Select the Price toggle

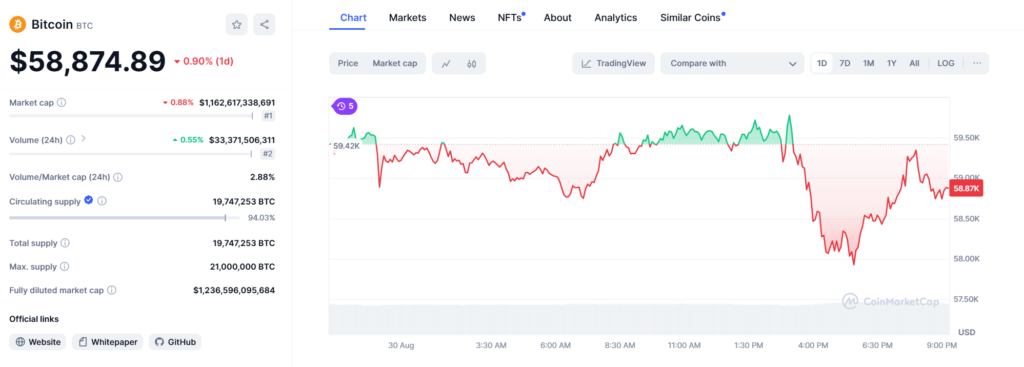(347, 63)
